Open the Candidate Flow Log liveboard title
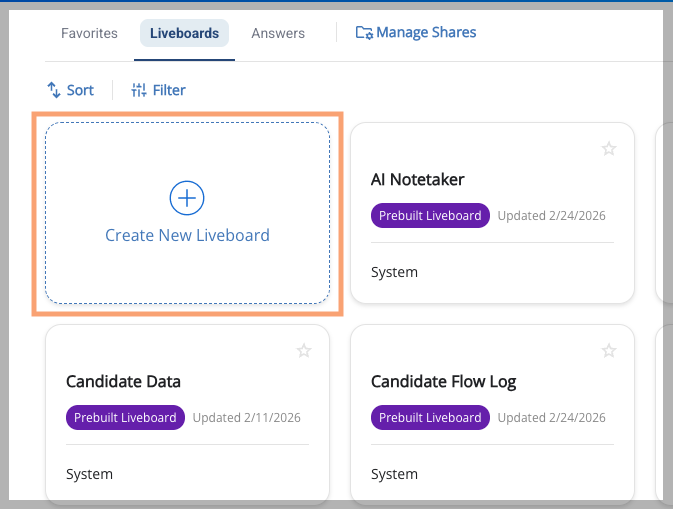 click(x=443, y=382)
